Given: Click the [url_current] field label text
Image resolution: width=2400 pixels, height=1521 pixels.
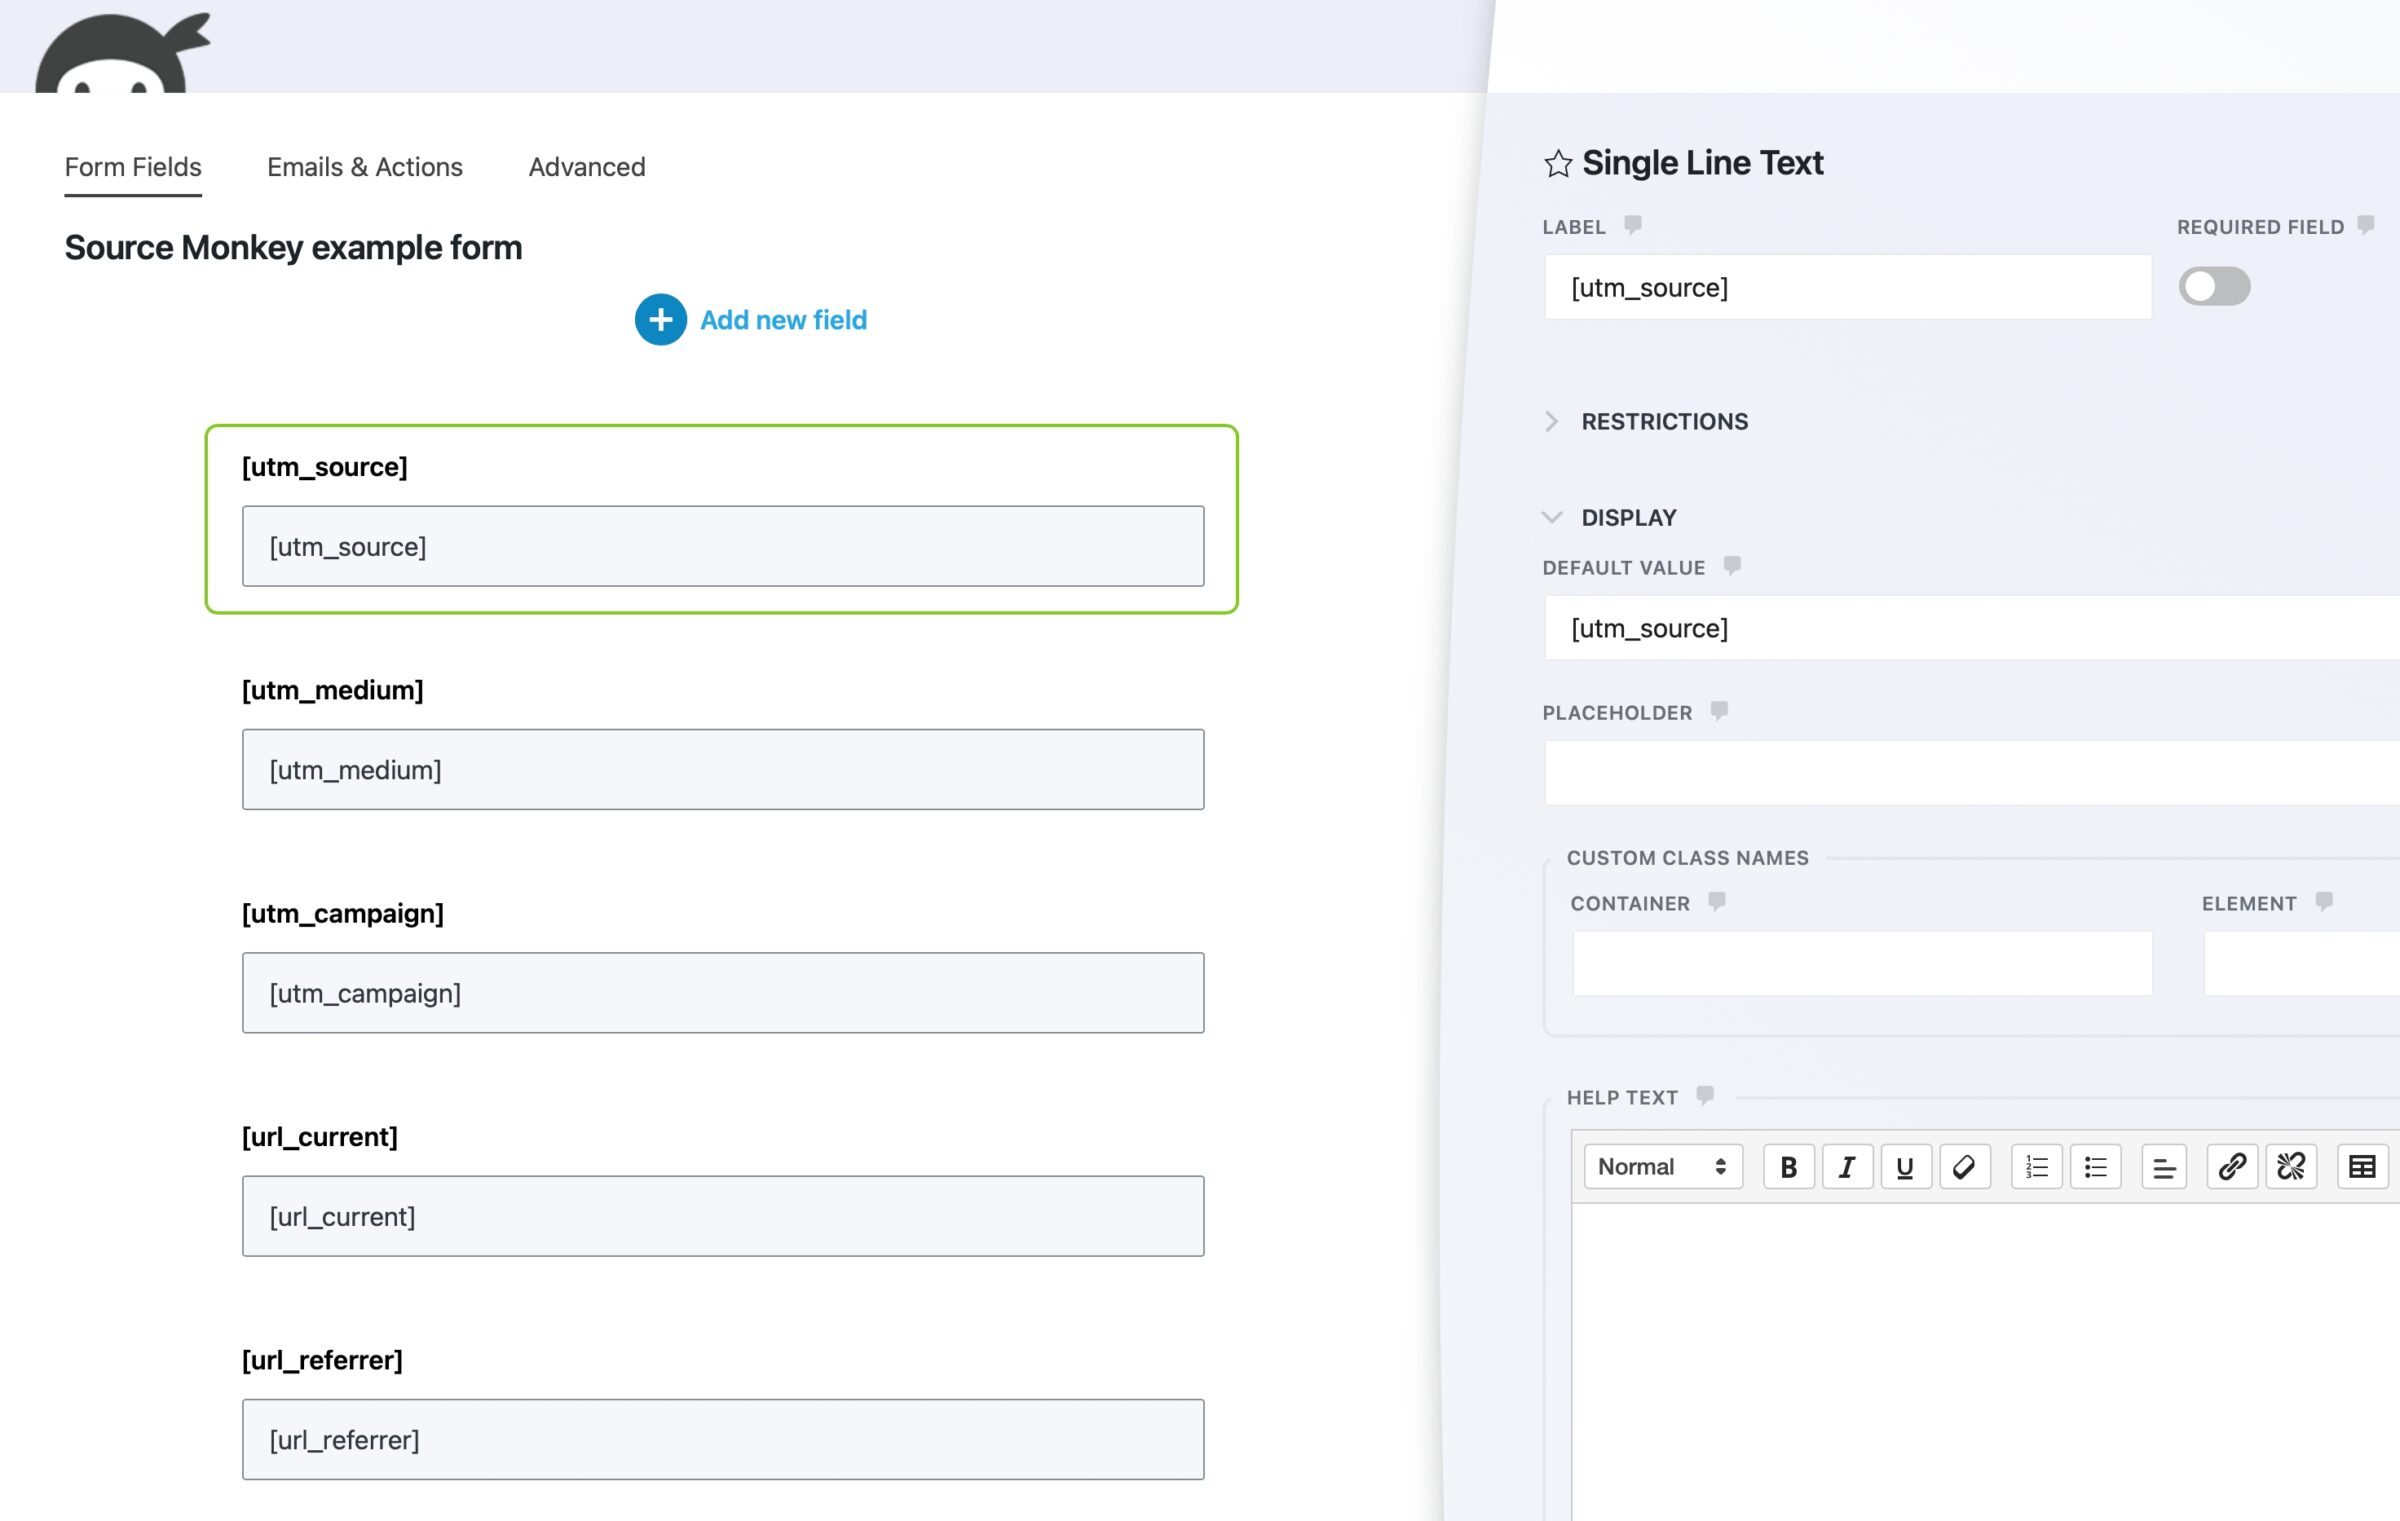Looking at the screenshot, I should pyautogui.click(x=320, y=1137).
